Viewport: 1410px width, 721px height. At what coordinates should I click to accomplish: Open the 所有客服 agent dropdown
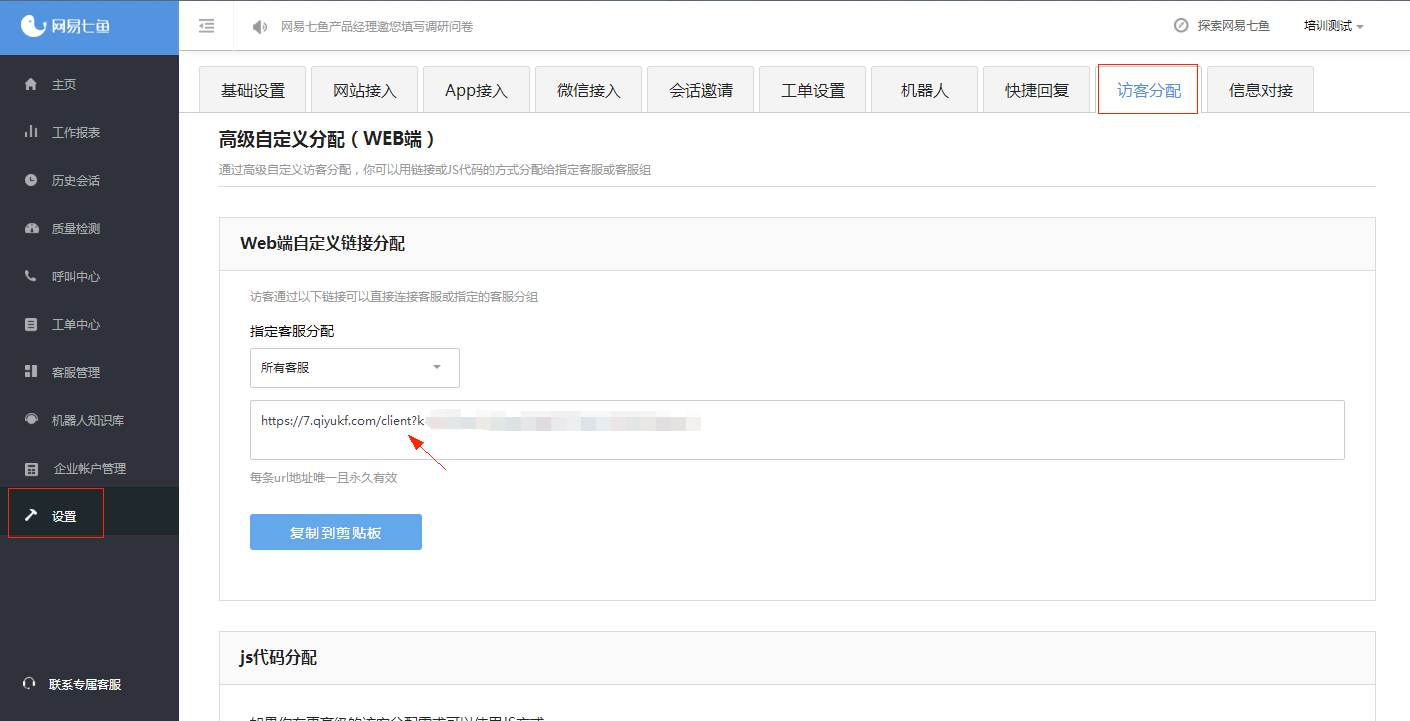354,368
